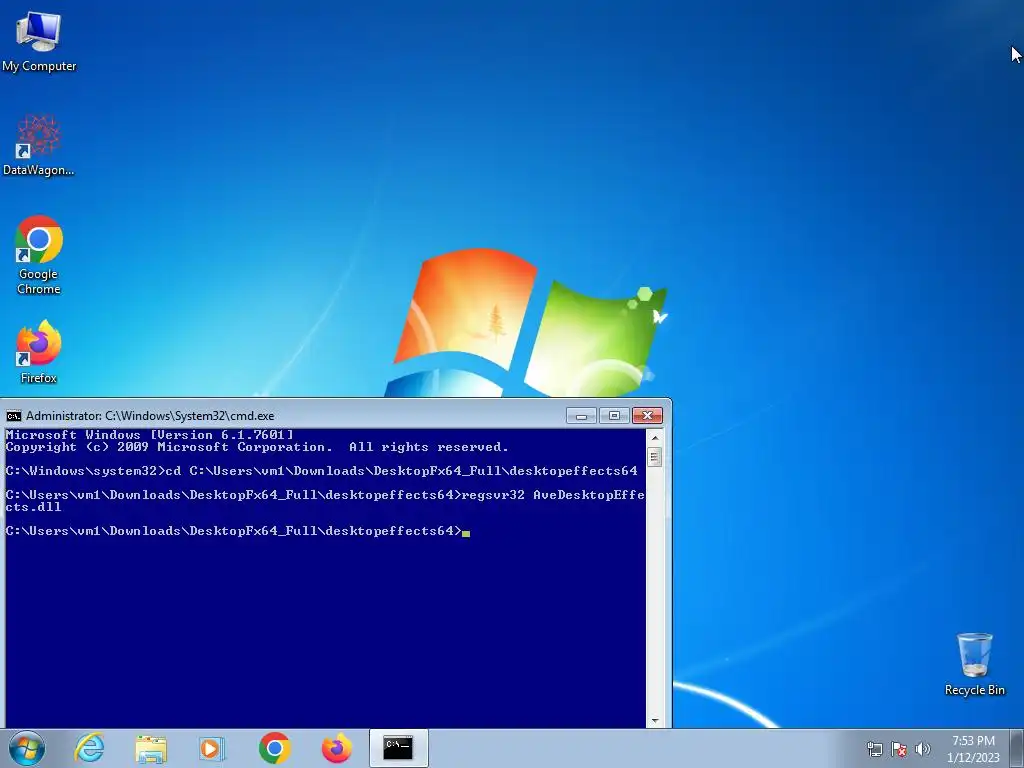Click the network status tray icon

[x=874, y=749]
